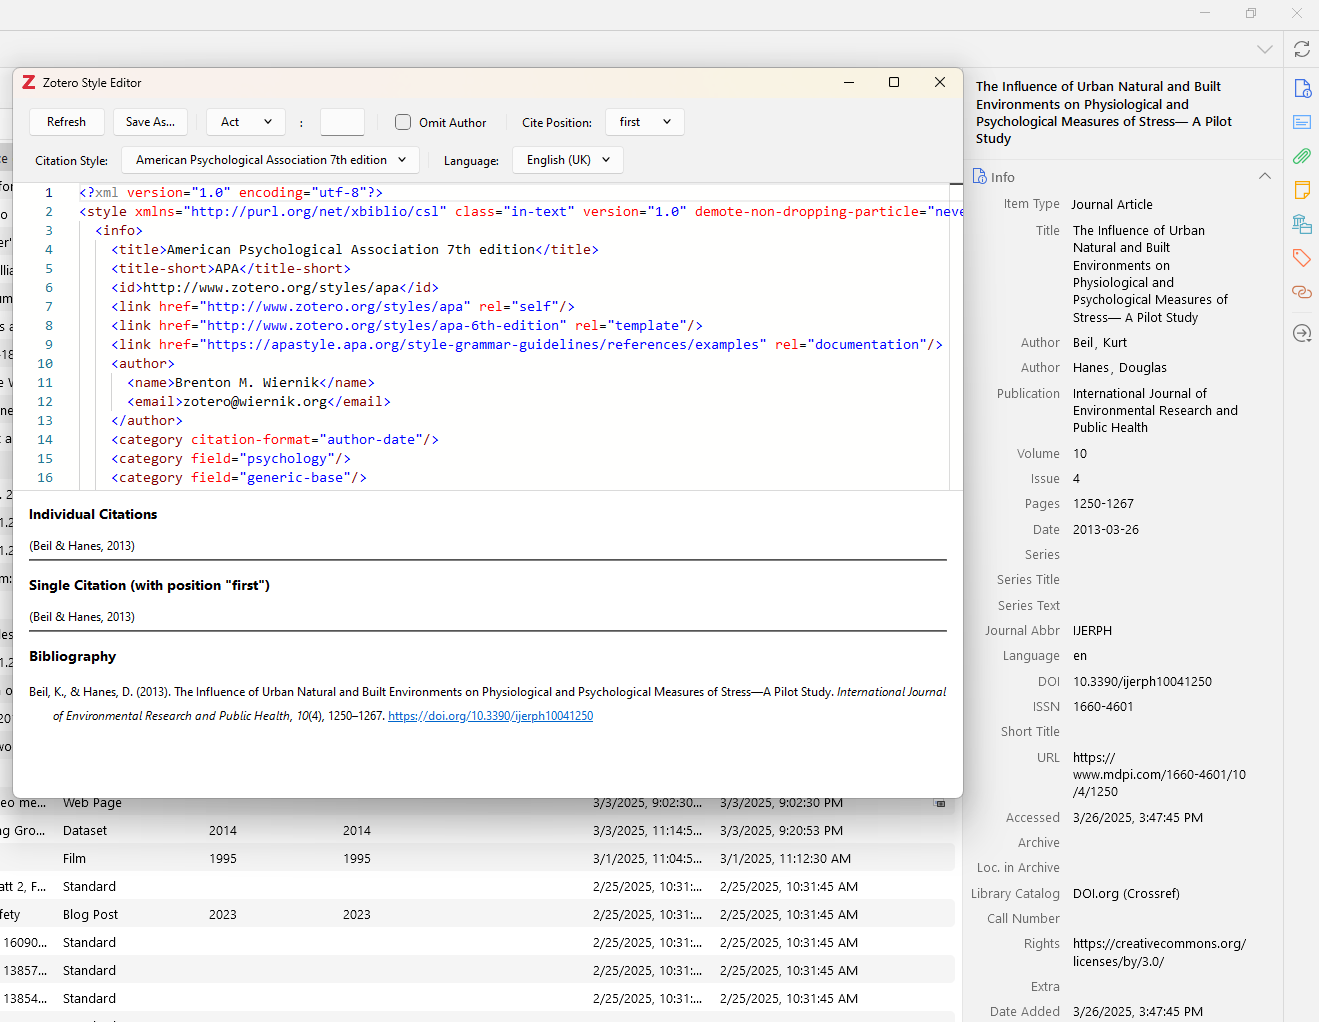Click the Save As... button
This screenshot has height=1022, width=1319.
(x=150, y=122)
